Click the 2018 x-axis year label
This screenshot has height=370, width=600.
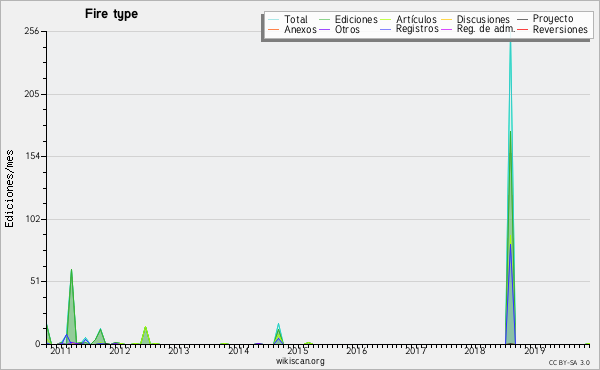tap(475, 351)
